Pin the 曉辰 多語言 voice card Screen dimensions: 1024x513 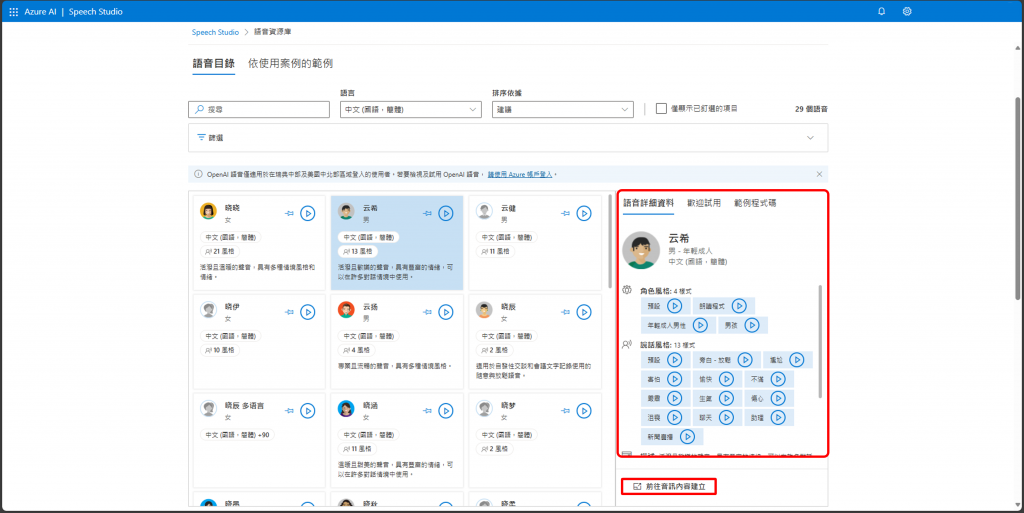click(289, 411)
